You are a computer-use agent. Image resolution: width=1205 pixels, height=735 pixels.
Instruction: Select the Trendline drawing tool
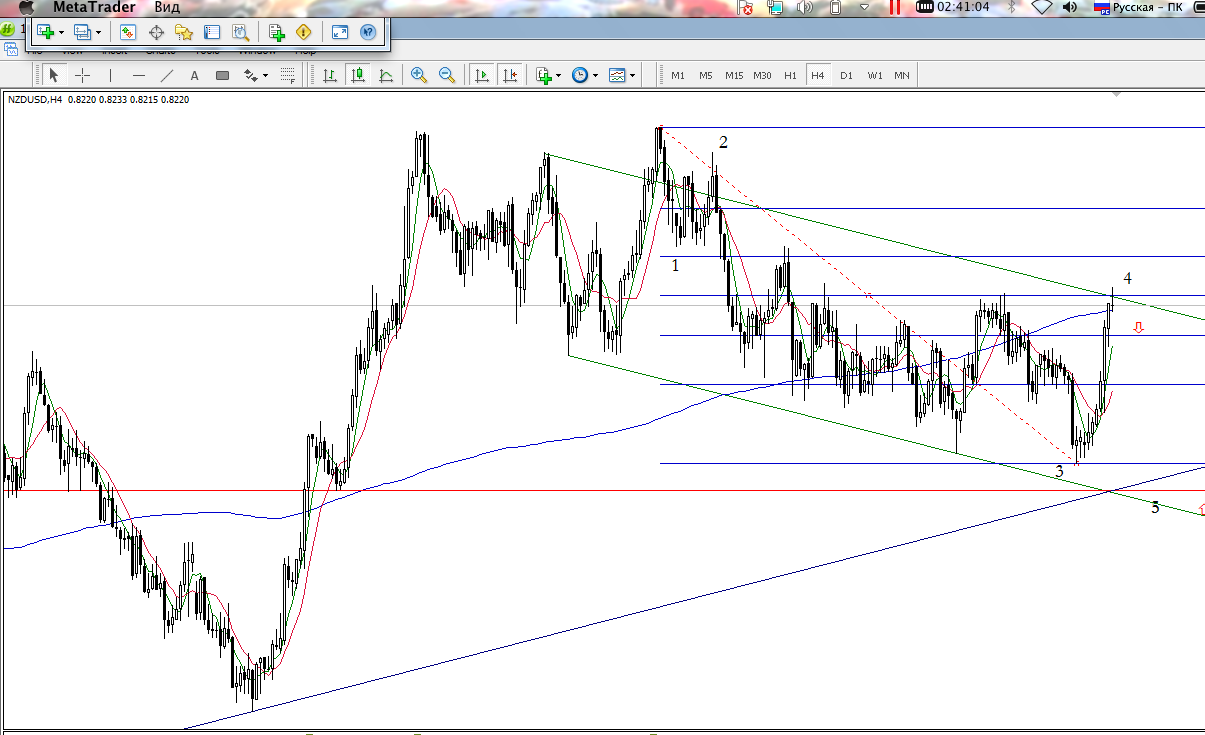(x=166, y=75)
